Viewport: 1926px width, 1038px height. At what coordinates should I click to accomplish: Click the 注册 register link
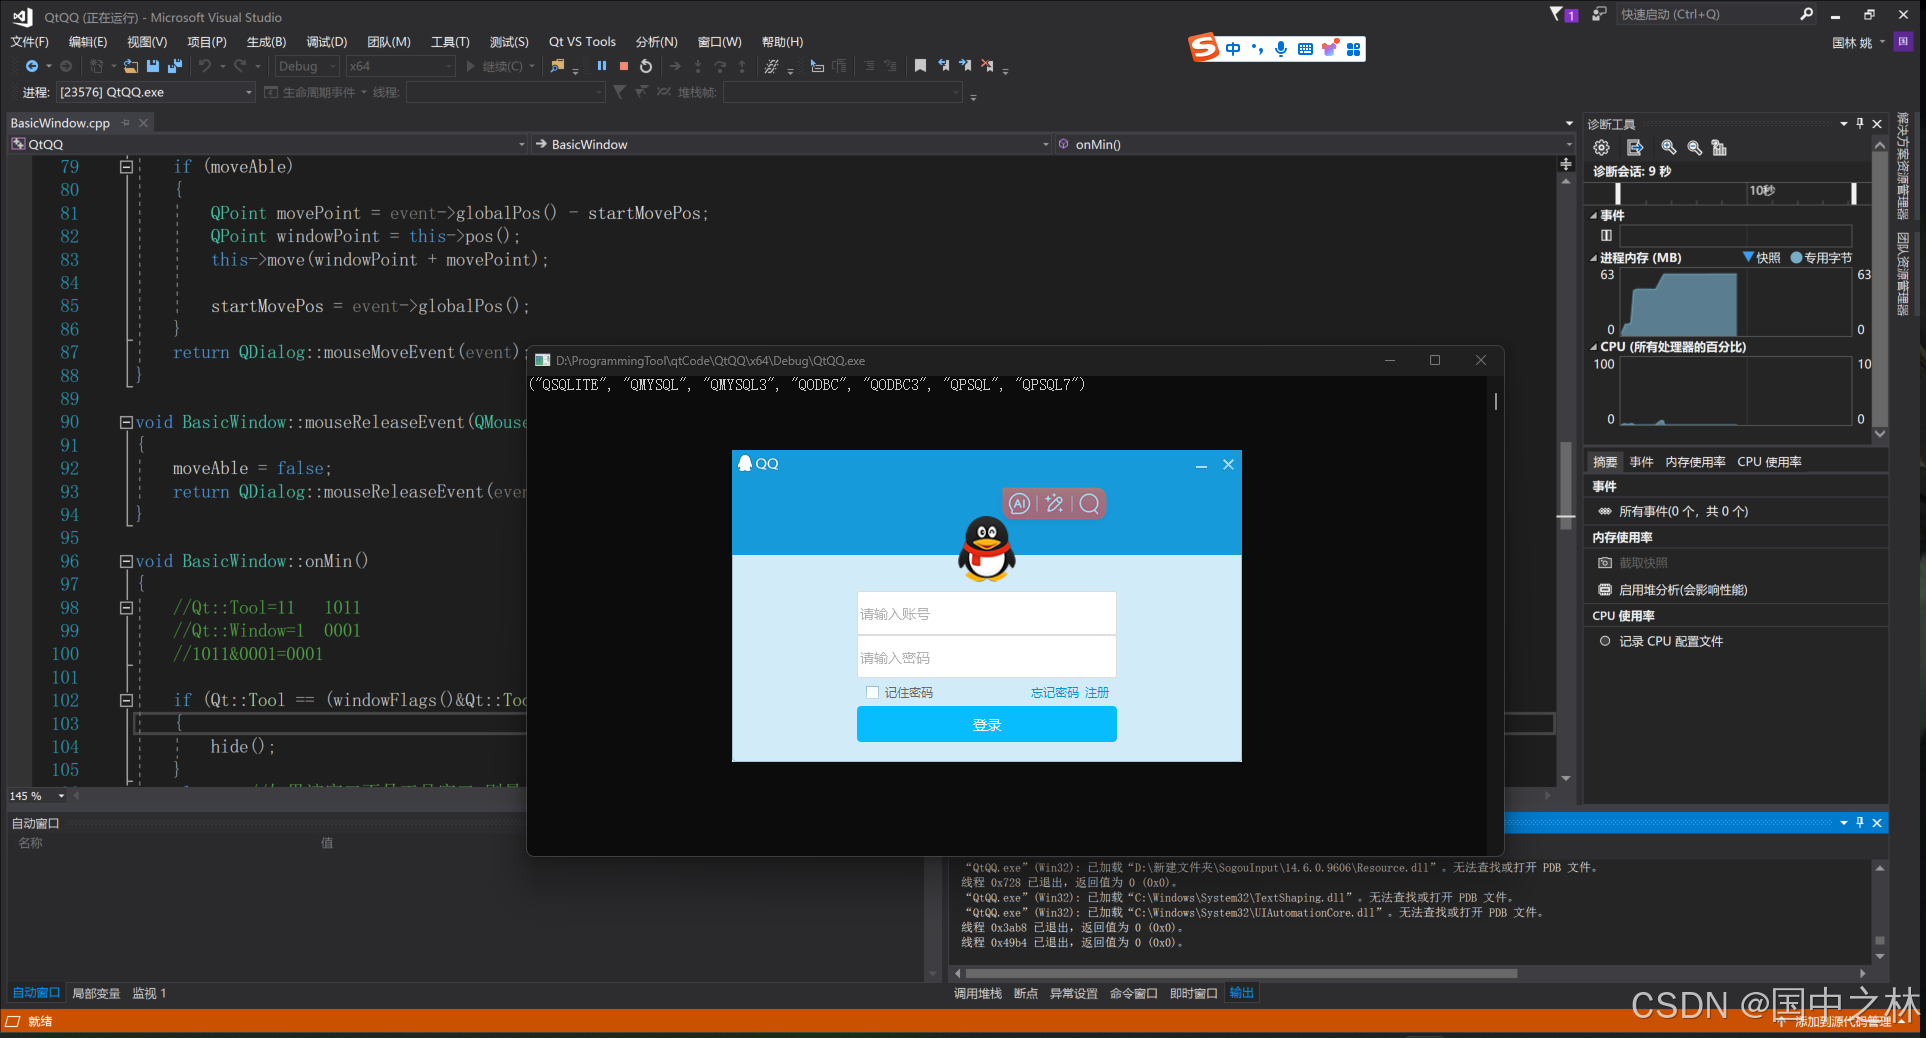[1097, 692]
